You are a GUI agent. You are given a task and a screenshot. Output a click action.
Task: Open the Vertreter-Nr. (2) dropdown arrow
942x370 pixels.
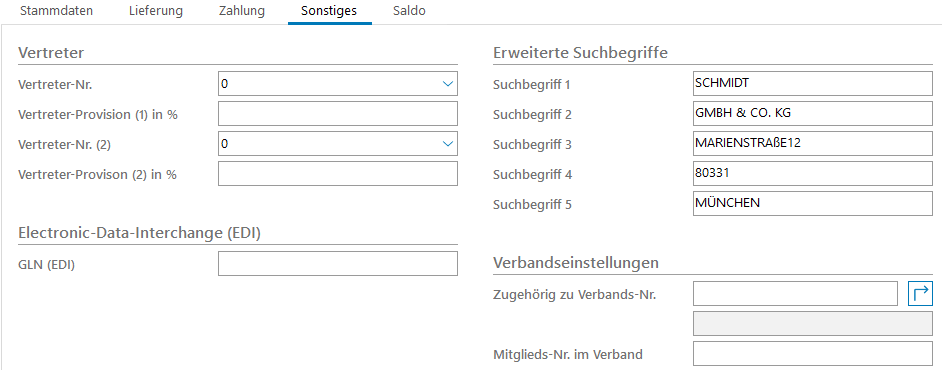[x=447, y=144]
